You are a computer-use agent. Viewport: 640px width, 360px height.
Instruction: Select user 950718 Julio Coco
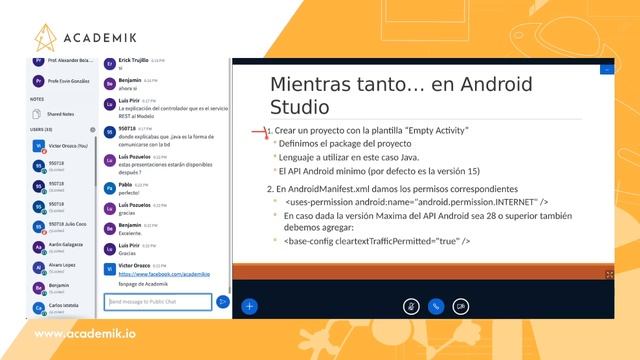pos(62,227)
